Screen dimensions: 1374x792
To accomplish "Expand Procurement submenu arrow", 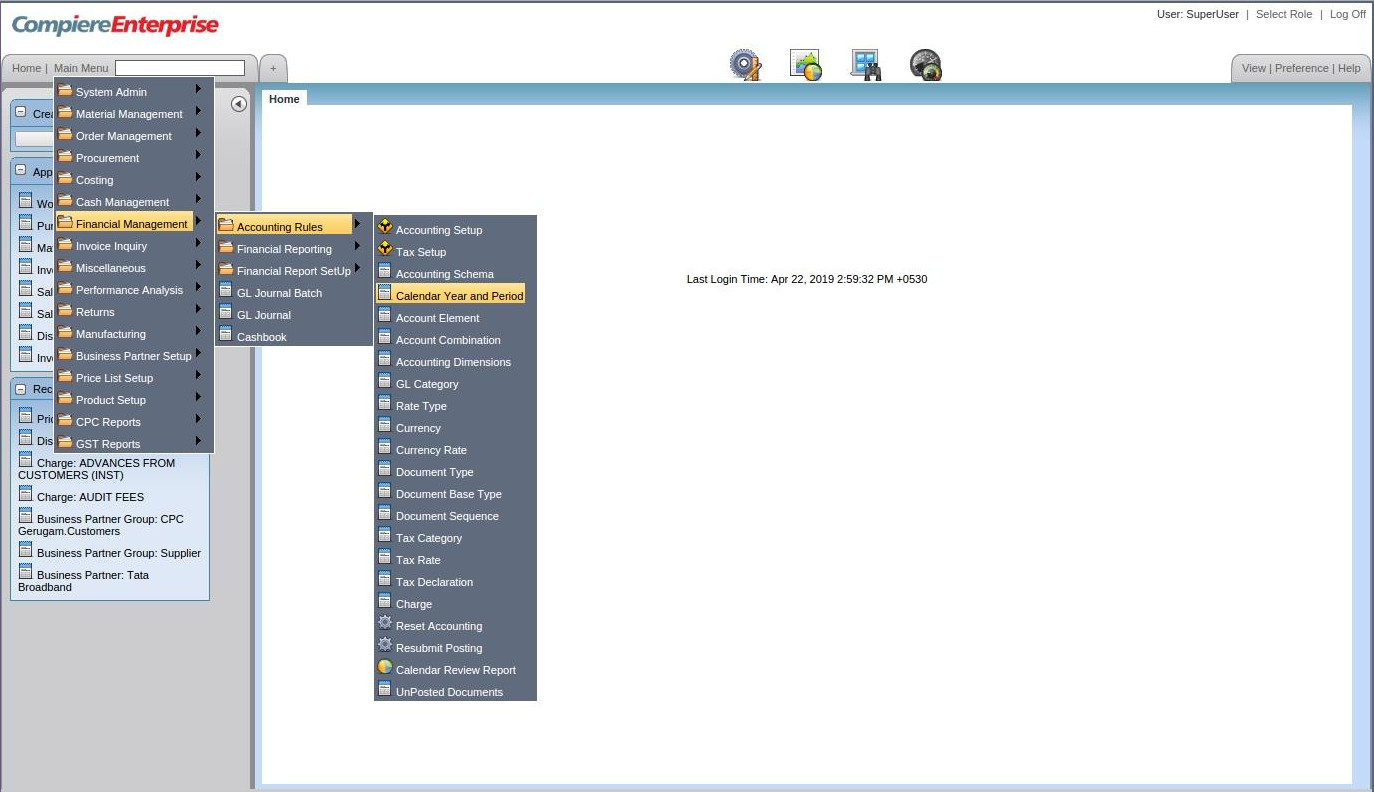I will tap(199, 155).
